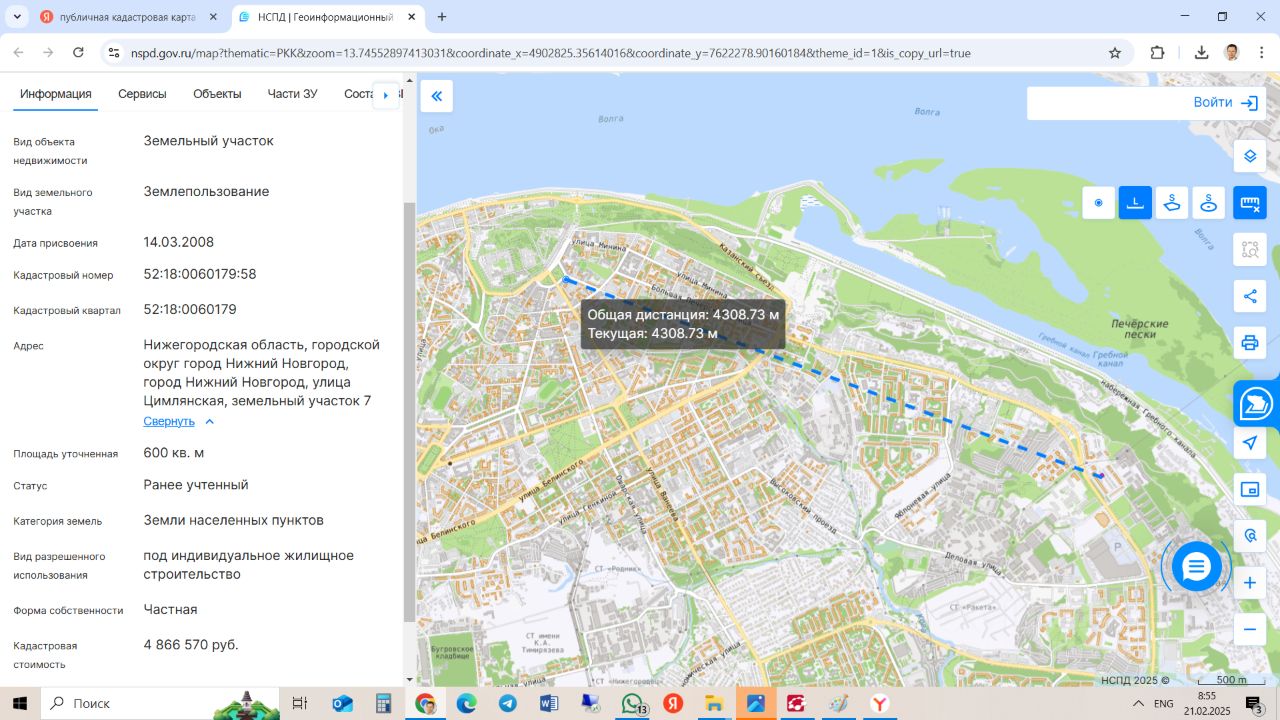Viewport: 1280px width, 720px height.
Task: Click the share map icon
Action: (1249, 296)
